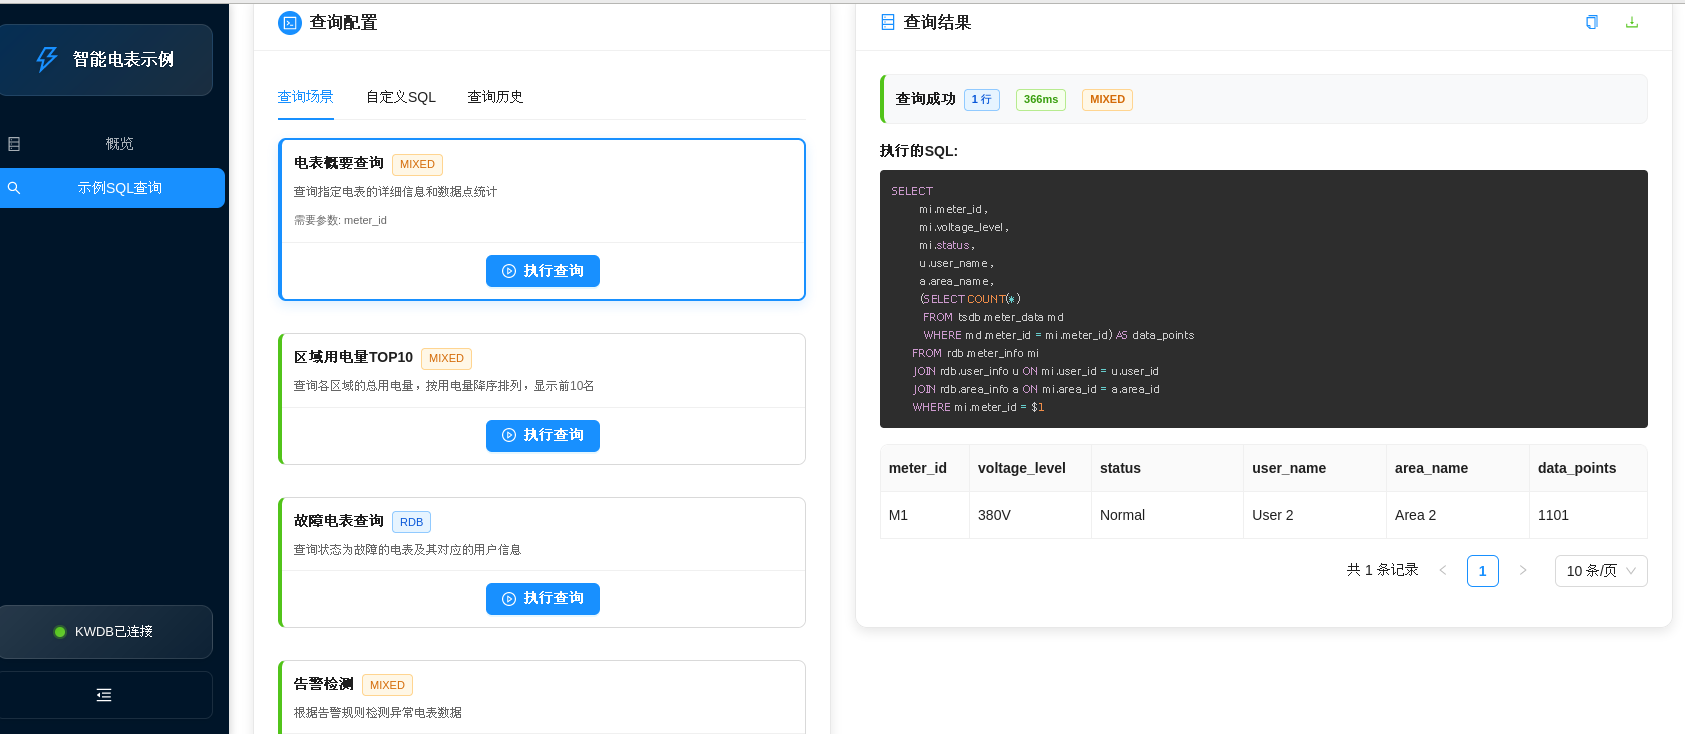Select the 告警检测 query card
The image size is (1685, 734).
tap(542, 697)
